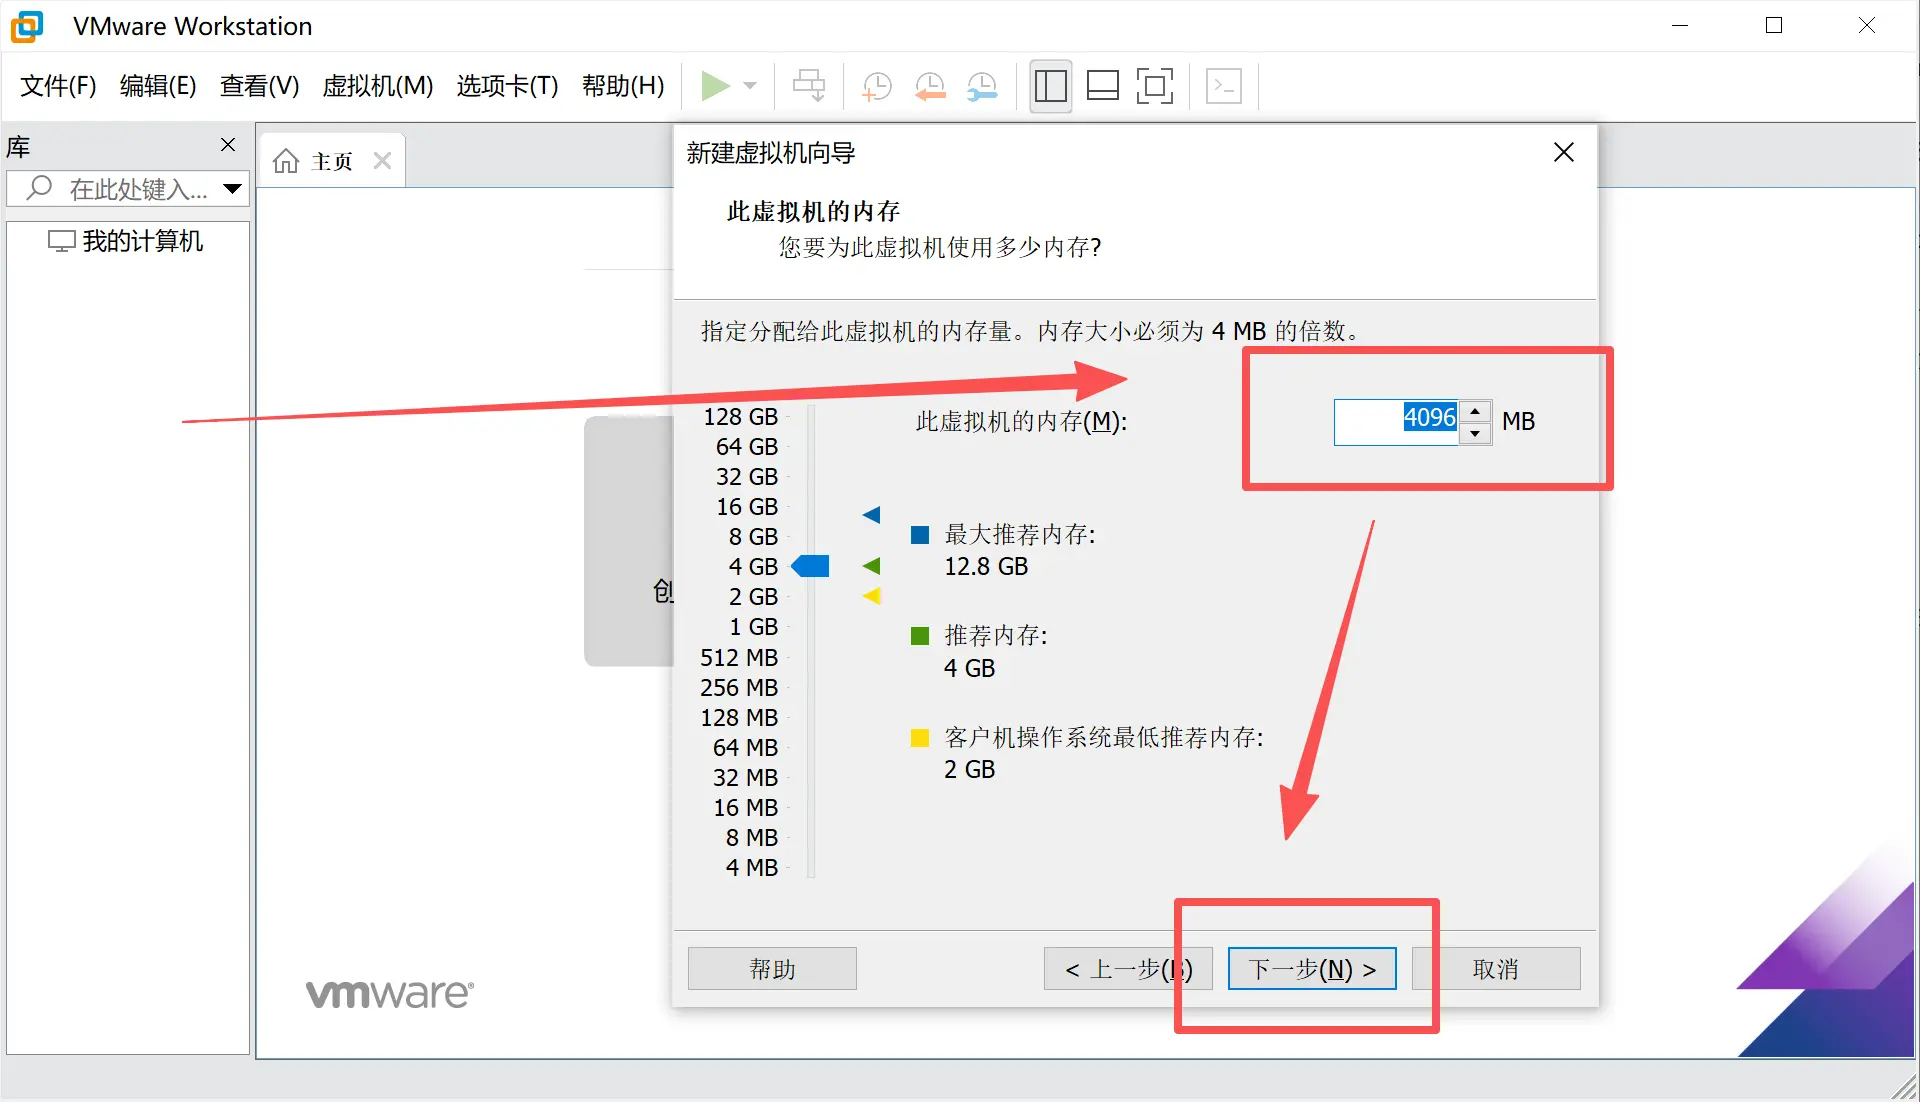Increase memory with the up spinner arrow
The image size is (1920, 1102).
click(1475, 411)
